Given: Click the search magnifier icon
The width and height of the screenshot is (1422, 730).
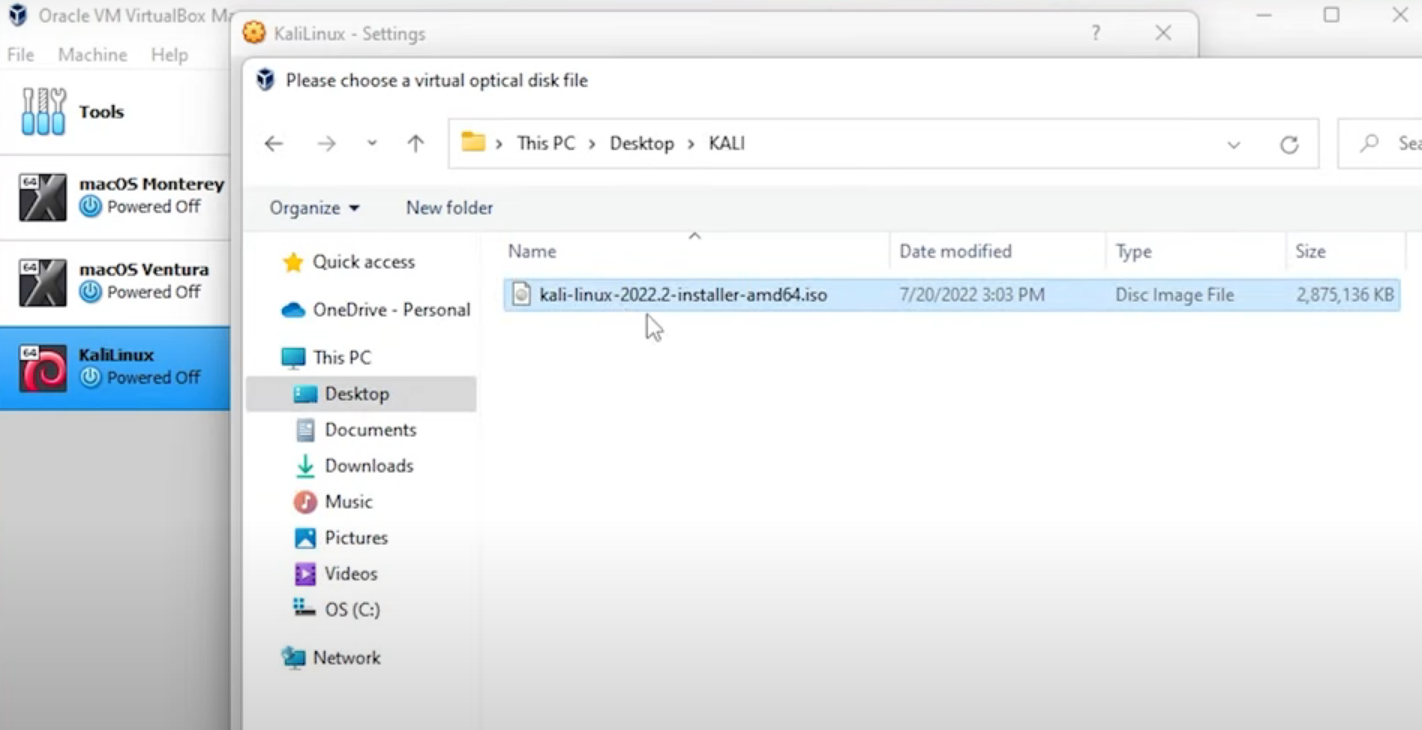Looking at the screenshot, I should coord(1369,144).
